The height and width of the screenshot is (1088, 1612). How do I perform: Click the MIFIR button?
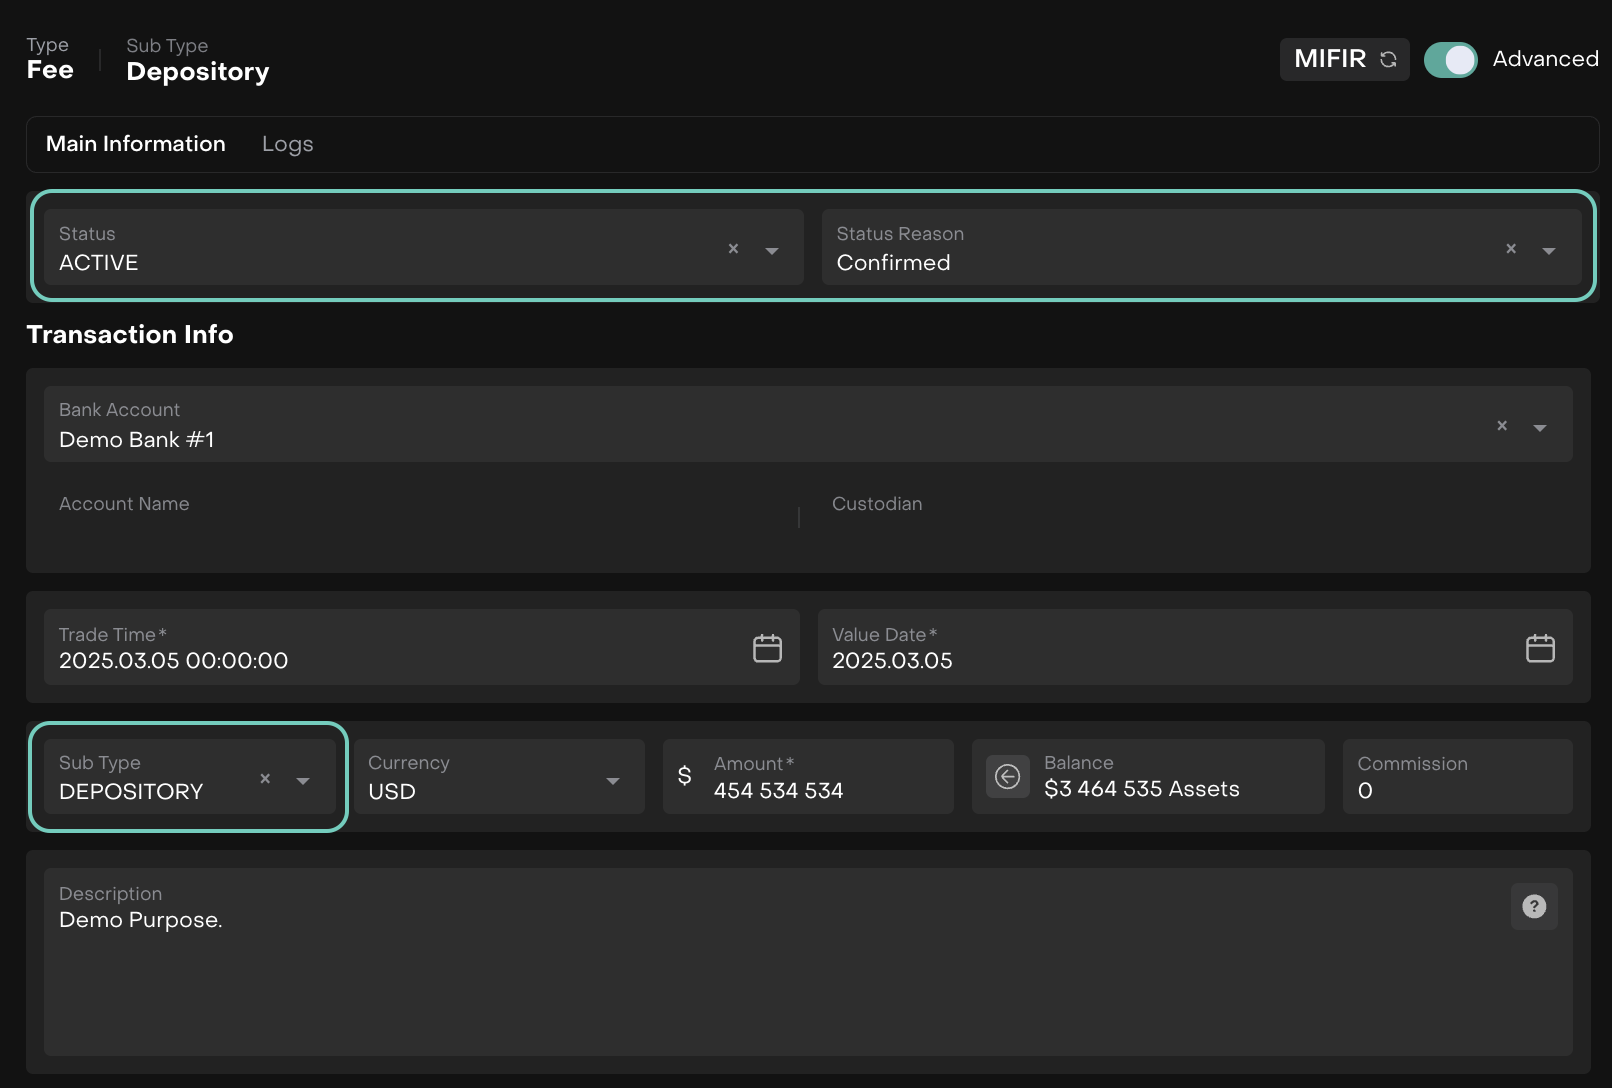1330,59
